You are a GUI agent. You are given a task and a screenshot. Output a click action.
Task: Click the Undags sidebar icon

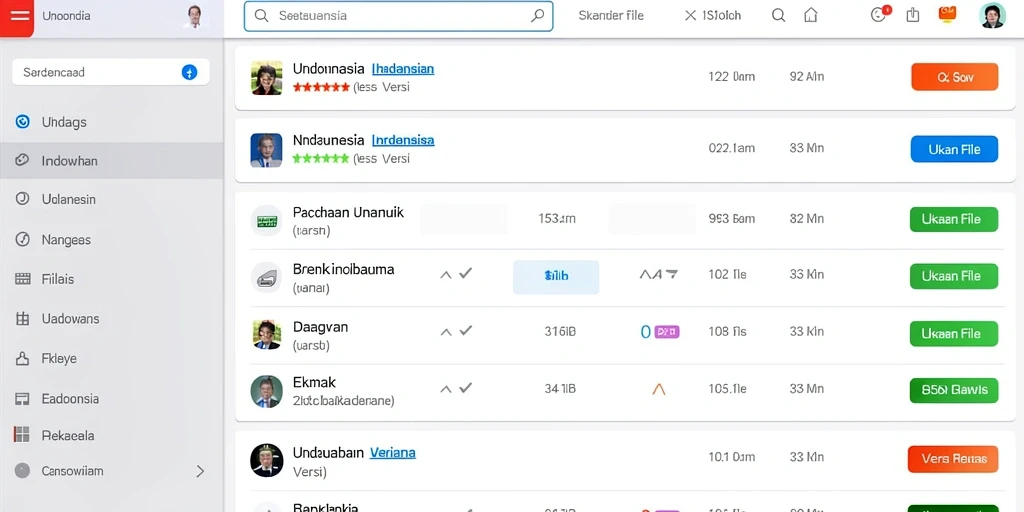pos(22,121)
